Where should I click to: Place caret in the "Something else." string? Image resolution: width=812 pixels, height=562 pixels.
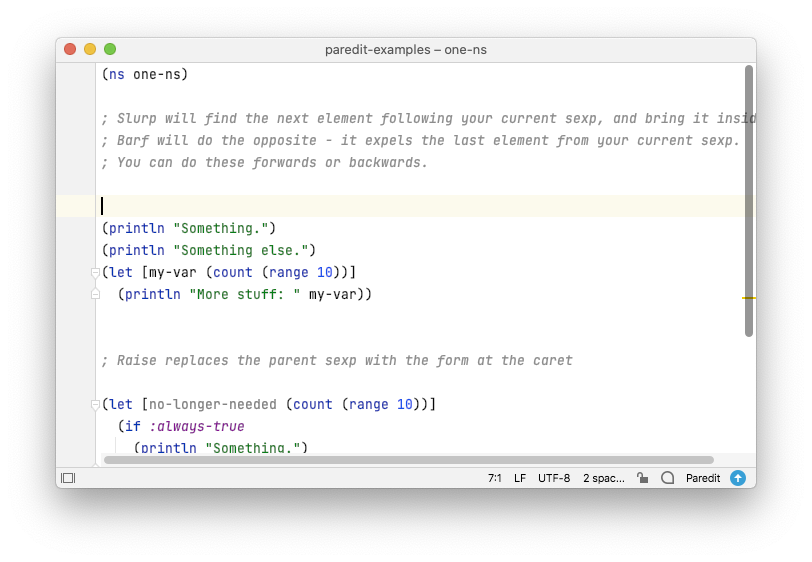pyautogui.click(x=241, y=250)
